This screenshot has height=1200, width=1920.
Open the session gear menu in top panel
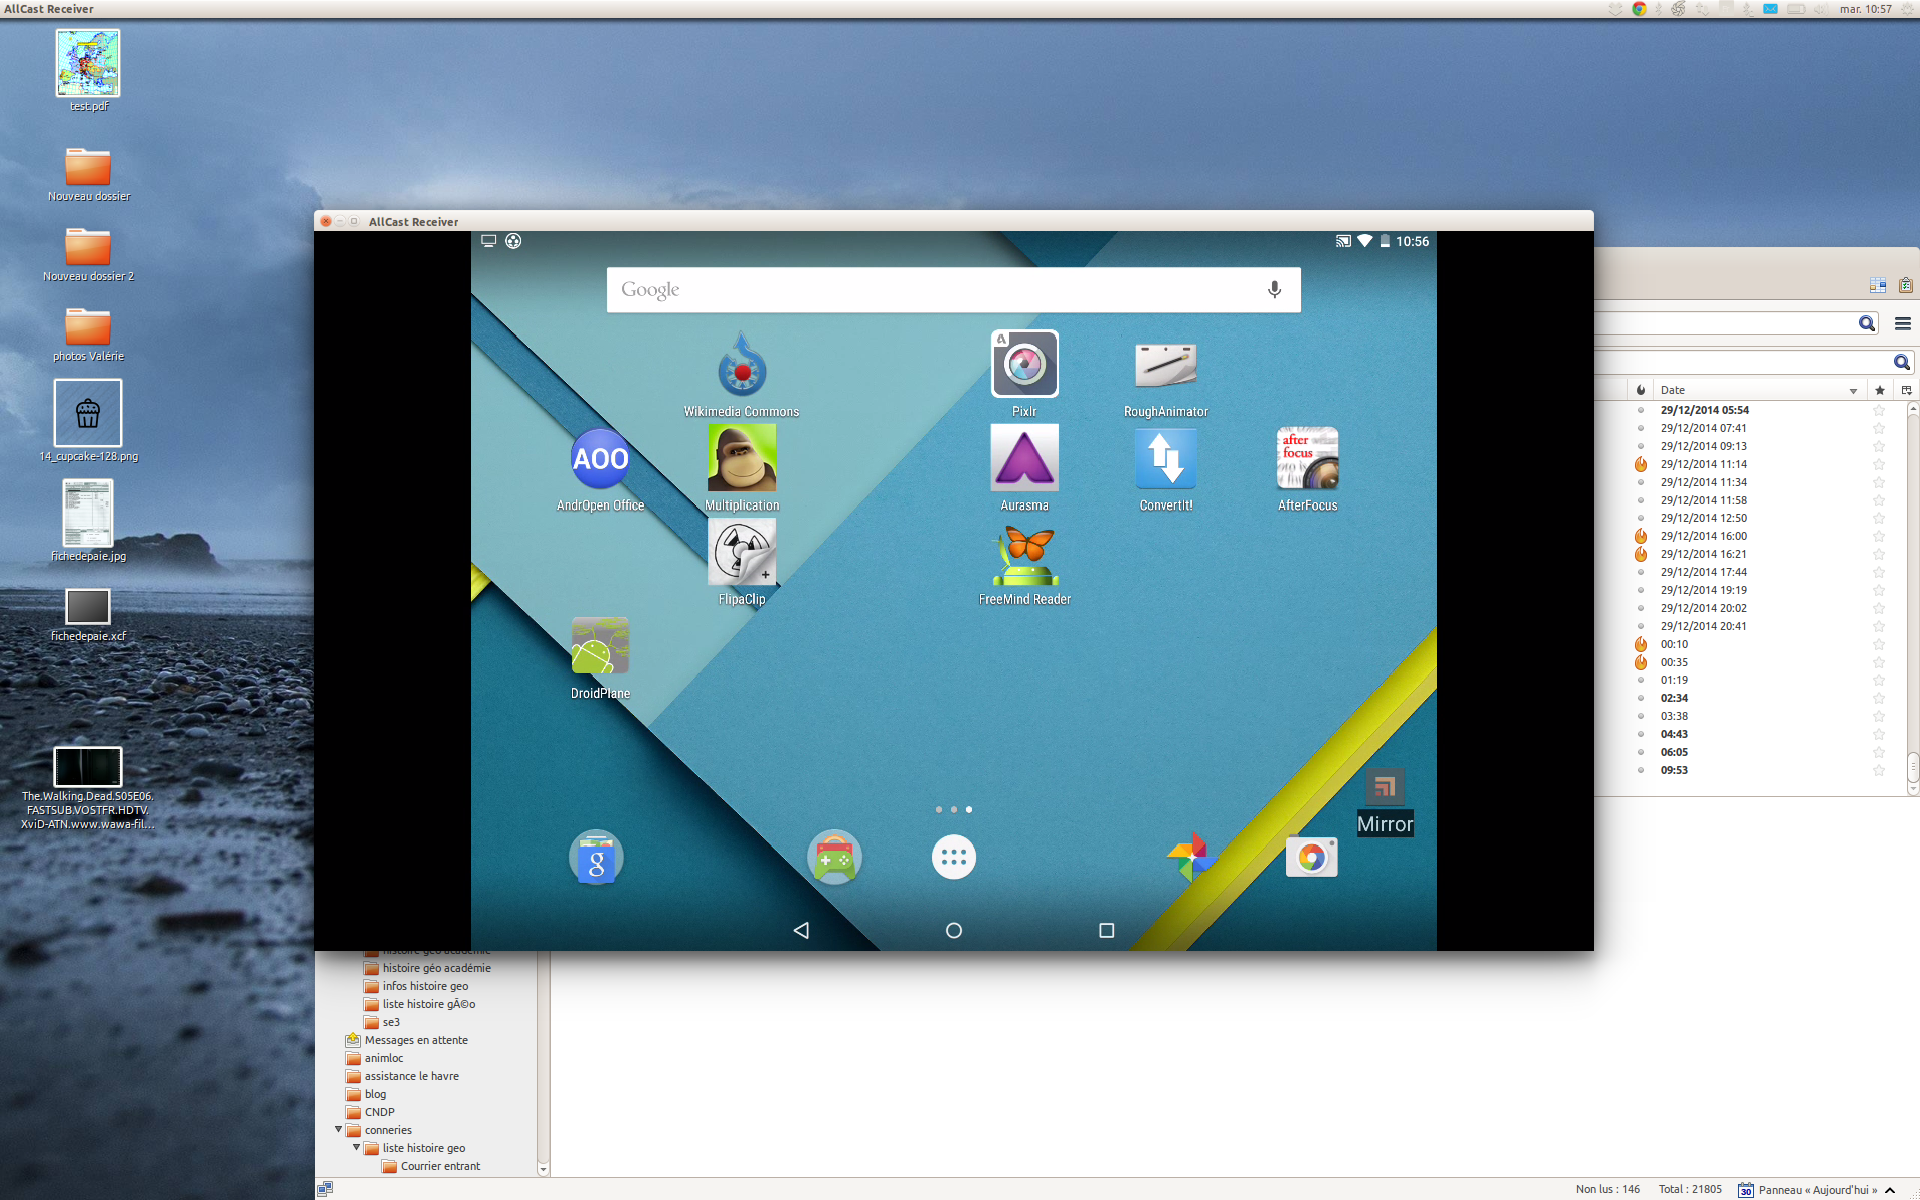tap(1907, 9)
